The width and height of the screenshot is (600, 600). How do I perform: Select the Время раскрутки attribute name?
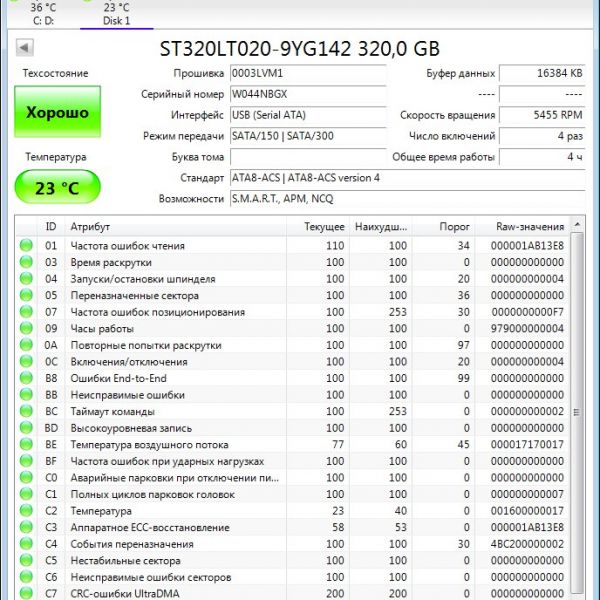pyautogui.click(x=111, y=262)
